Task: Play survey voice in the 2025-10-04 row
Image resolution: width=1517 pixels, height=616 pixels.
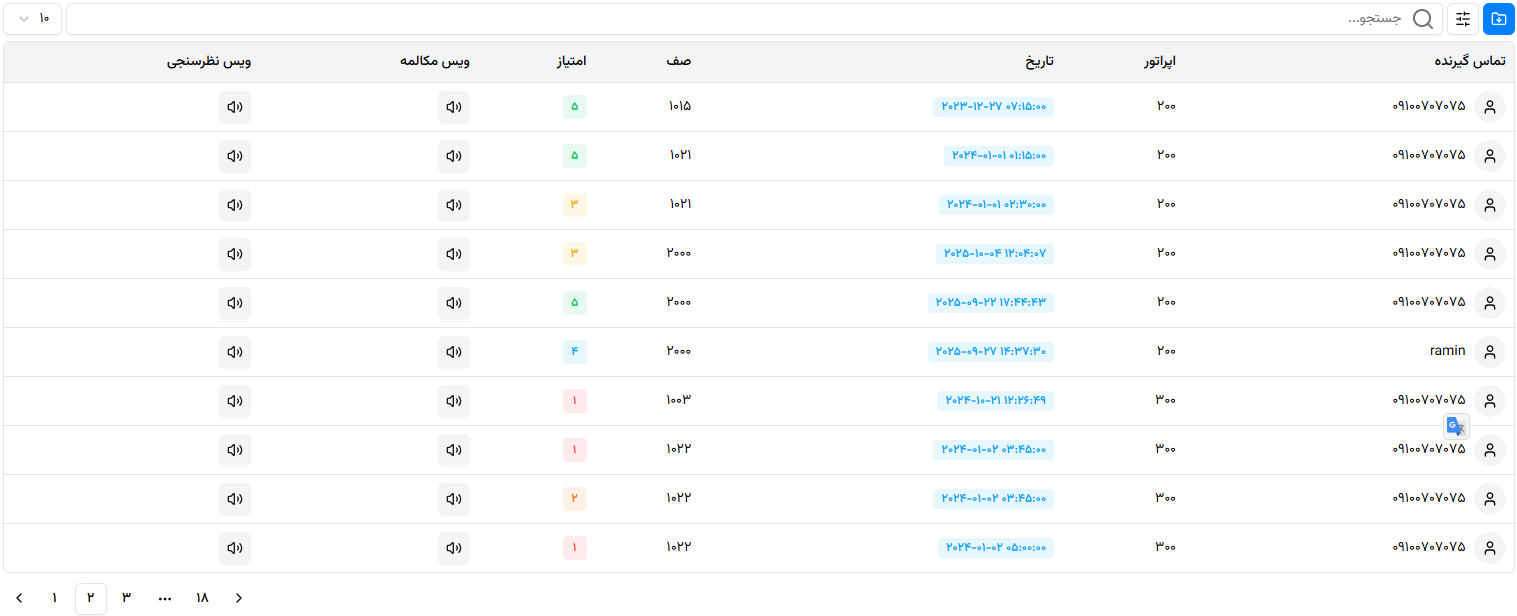Action: [235, 254]
